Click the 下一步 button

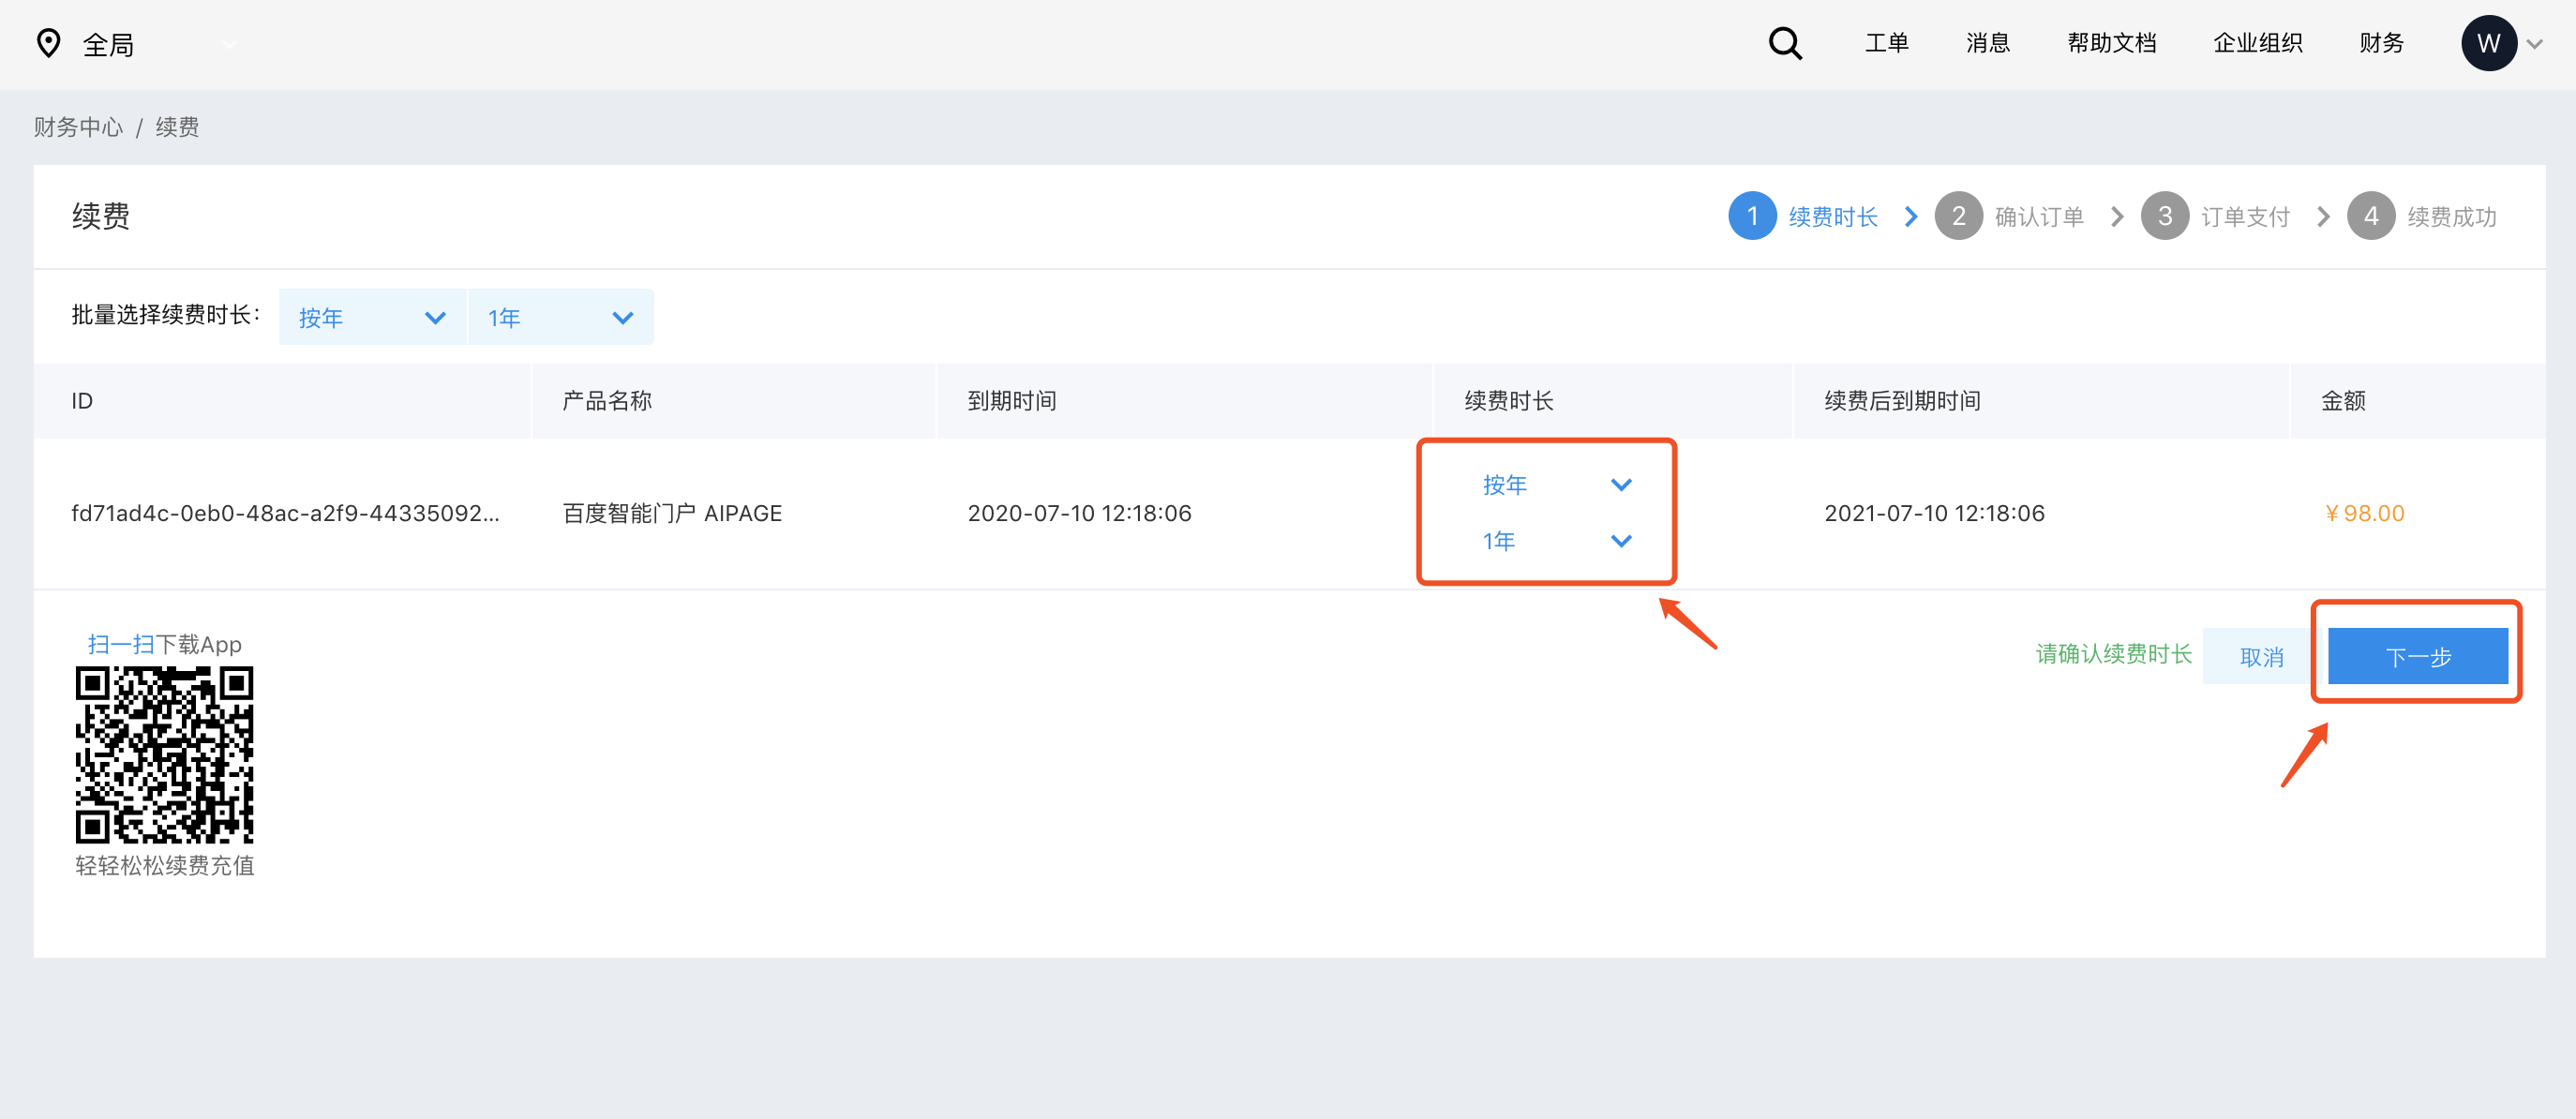[2417, 656]
